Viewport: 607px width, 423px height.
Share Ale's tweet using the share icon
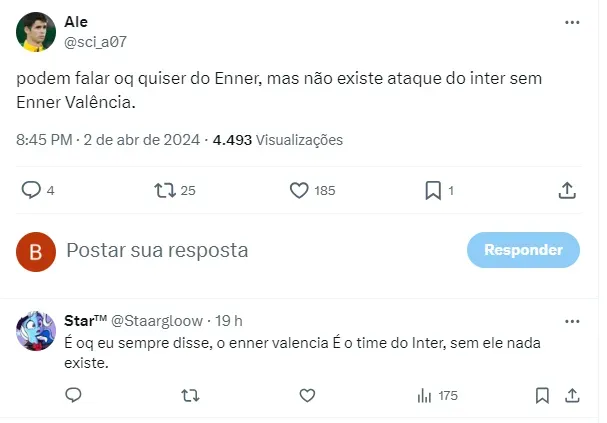[x=566, y=190]
